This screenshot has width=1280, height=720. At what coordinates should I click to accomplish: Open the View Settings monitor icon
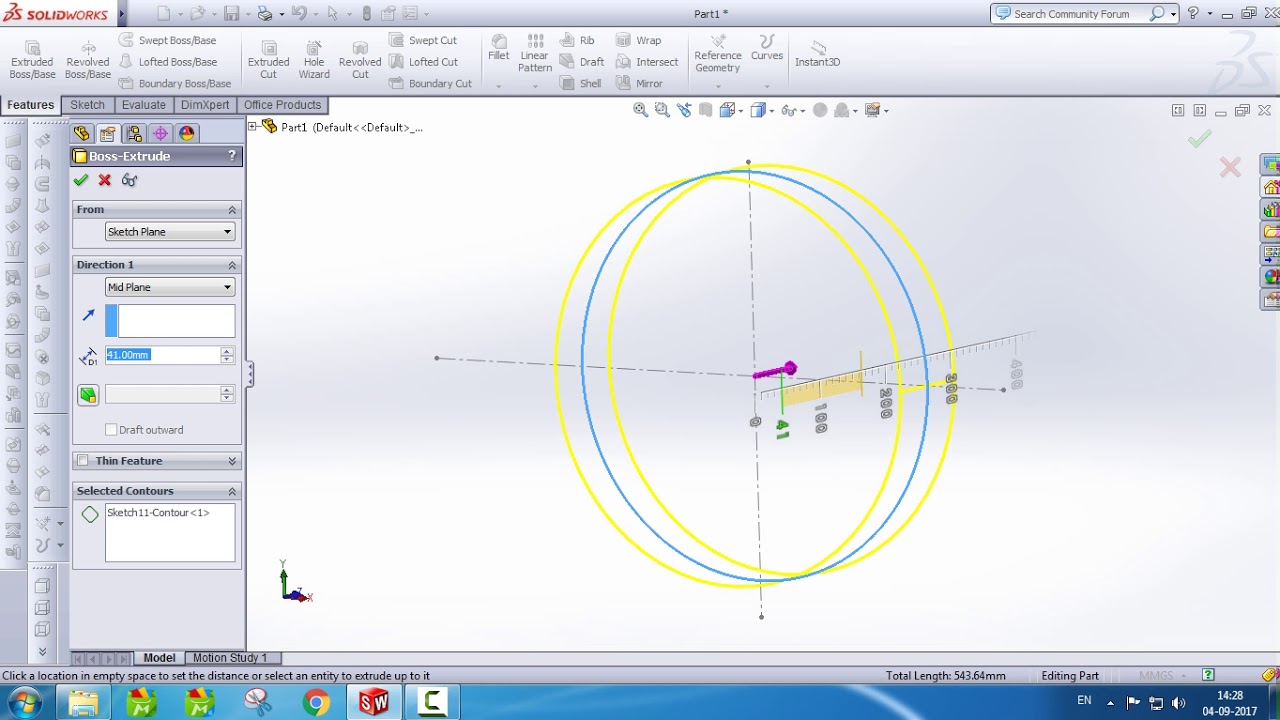click(x=872, y=110)
